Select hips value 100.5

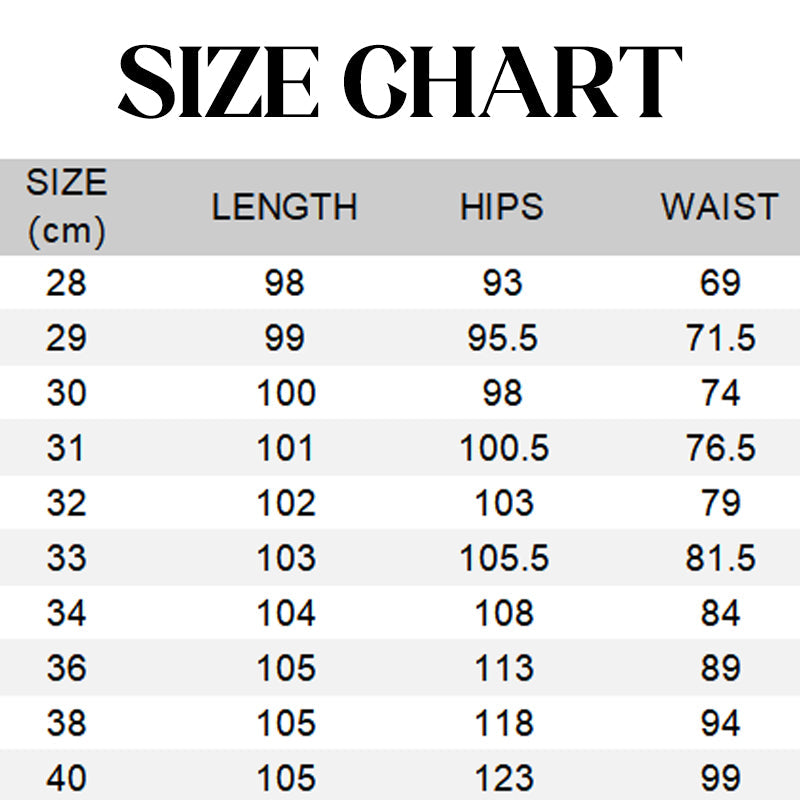coord(504,448)
